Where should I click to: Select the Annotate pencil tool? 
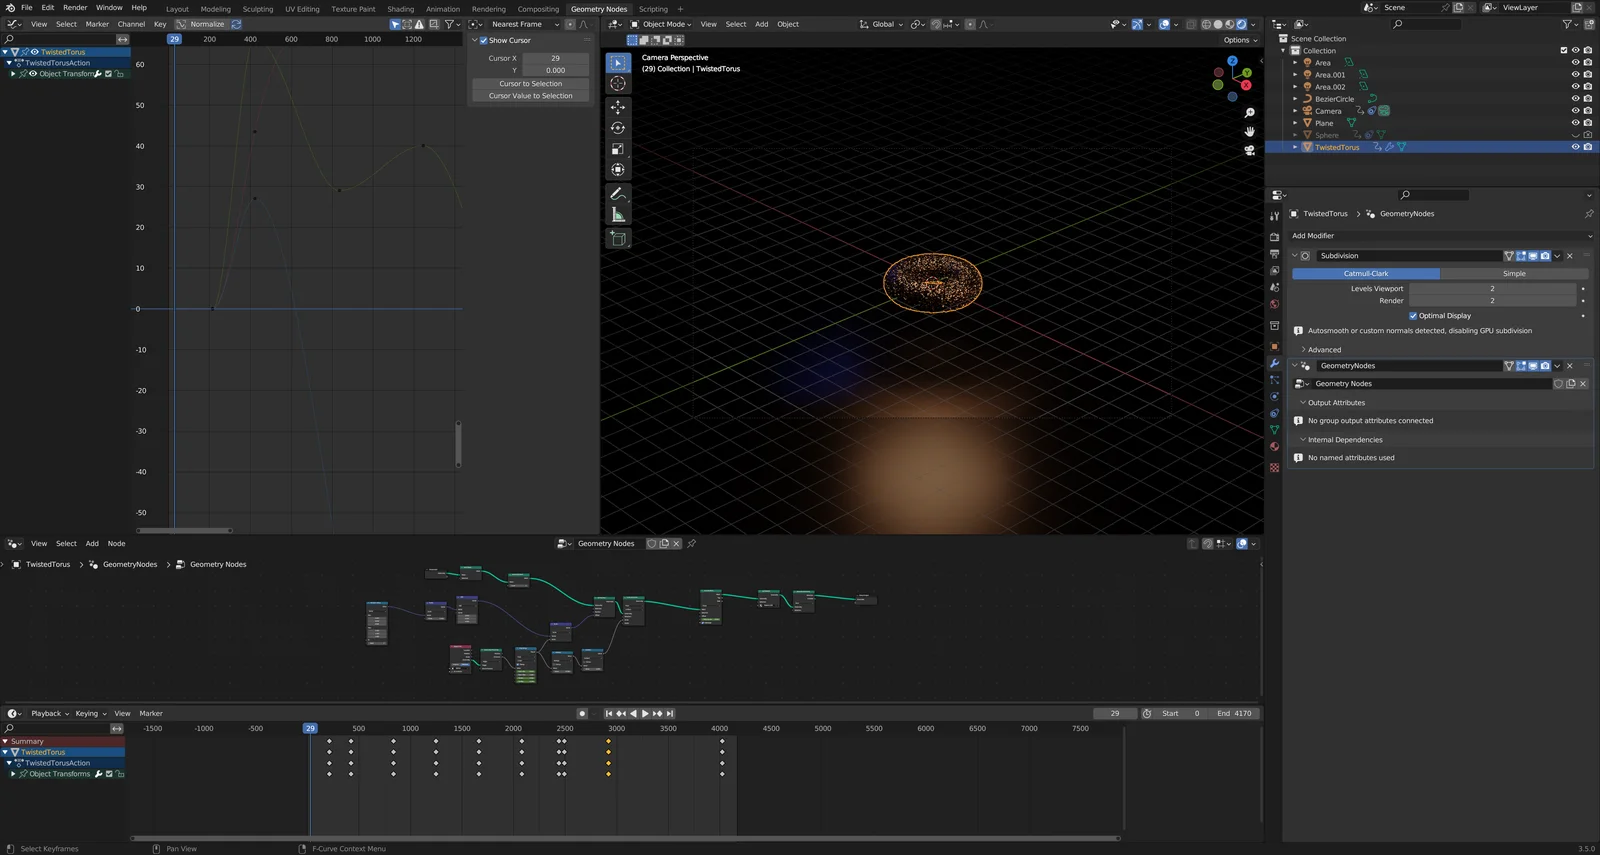[618, 194]
